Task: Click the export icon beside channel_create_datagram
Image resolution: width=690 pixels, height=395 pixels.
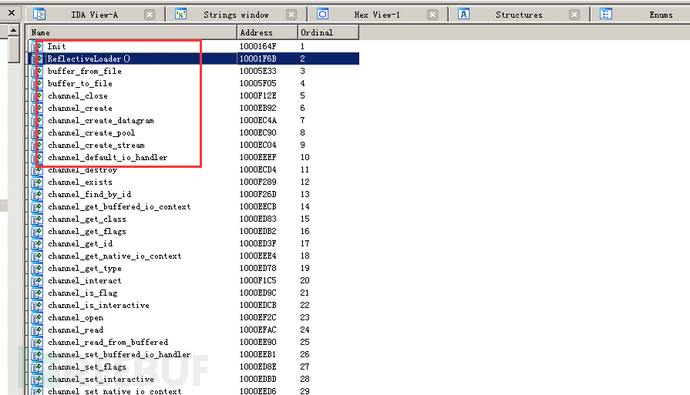Action: (37, 120)
